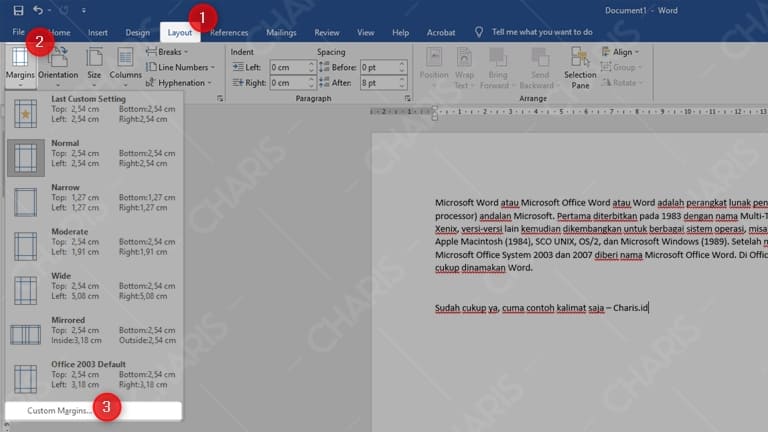The height and width of the screenshot is (432, 768).
Task: Open the Size paper menu
Action: pyautogui.click(x=94, y=67)
